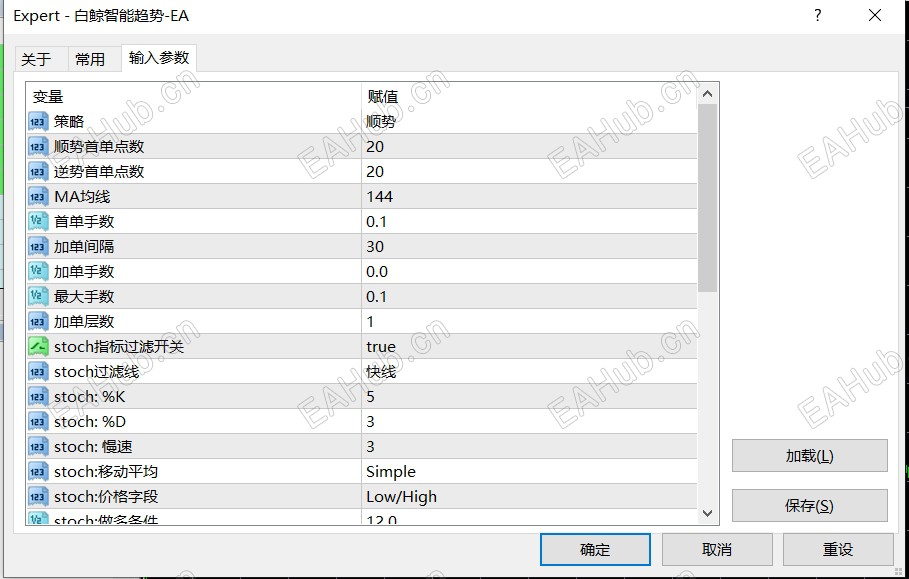Click the MA均线 value 144
The height and width of the screenshot is (579, 909).
380,196
